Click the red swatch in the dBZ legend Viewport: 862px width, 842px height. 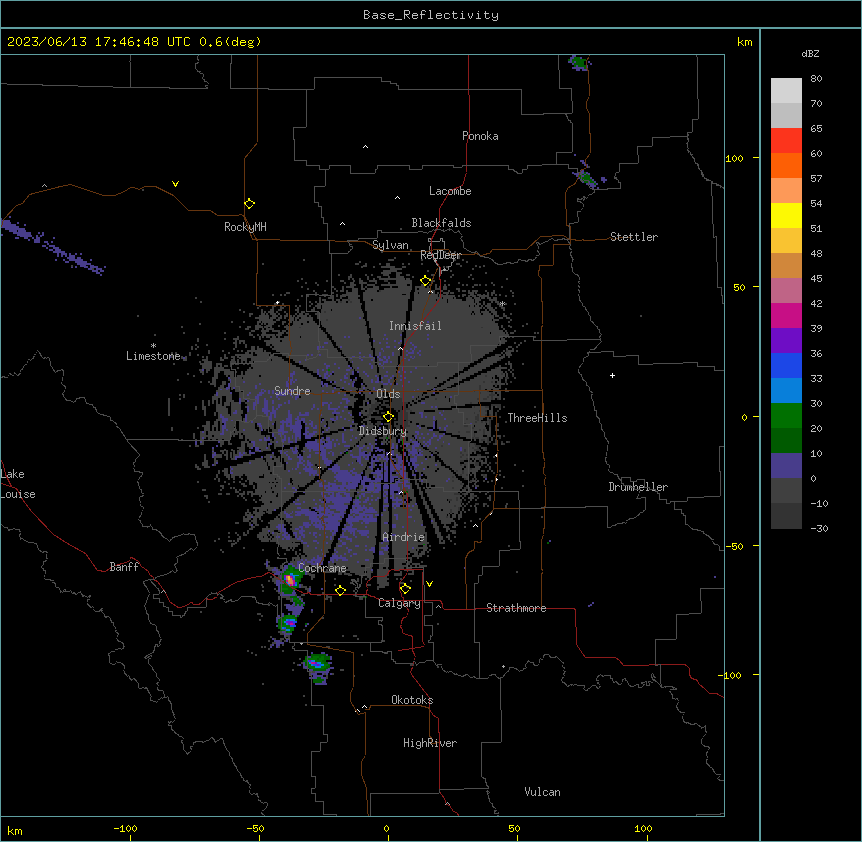[786, 140]
